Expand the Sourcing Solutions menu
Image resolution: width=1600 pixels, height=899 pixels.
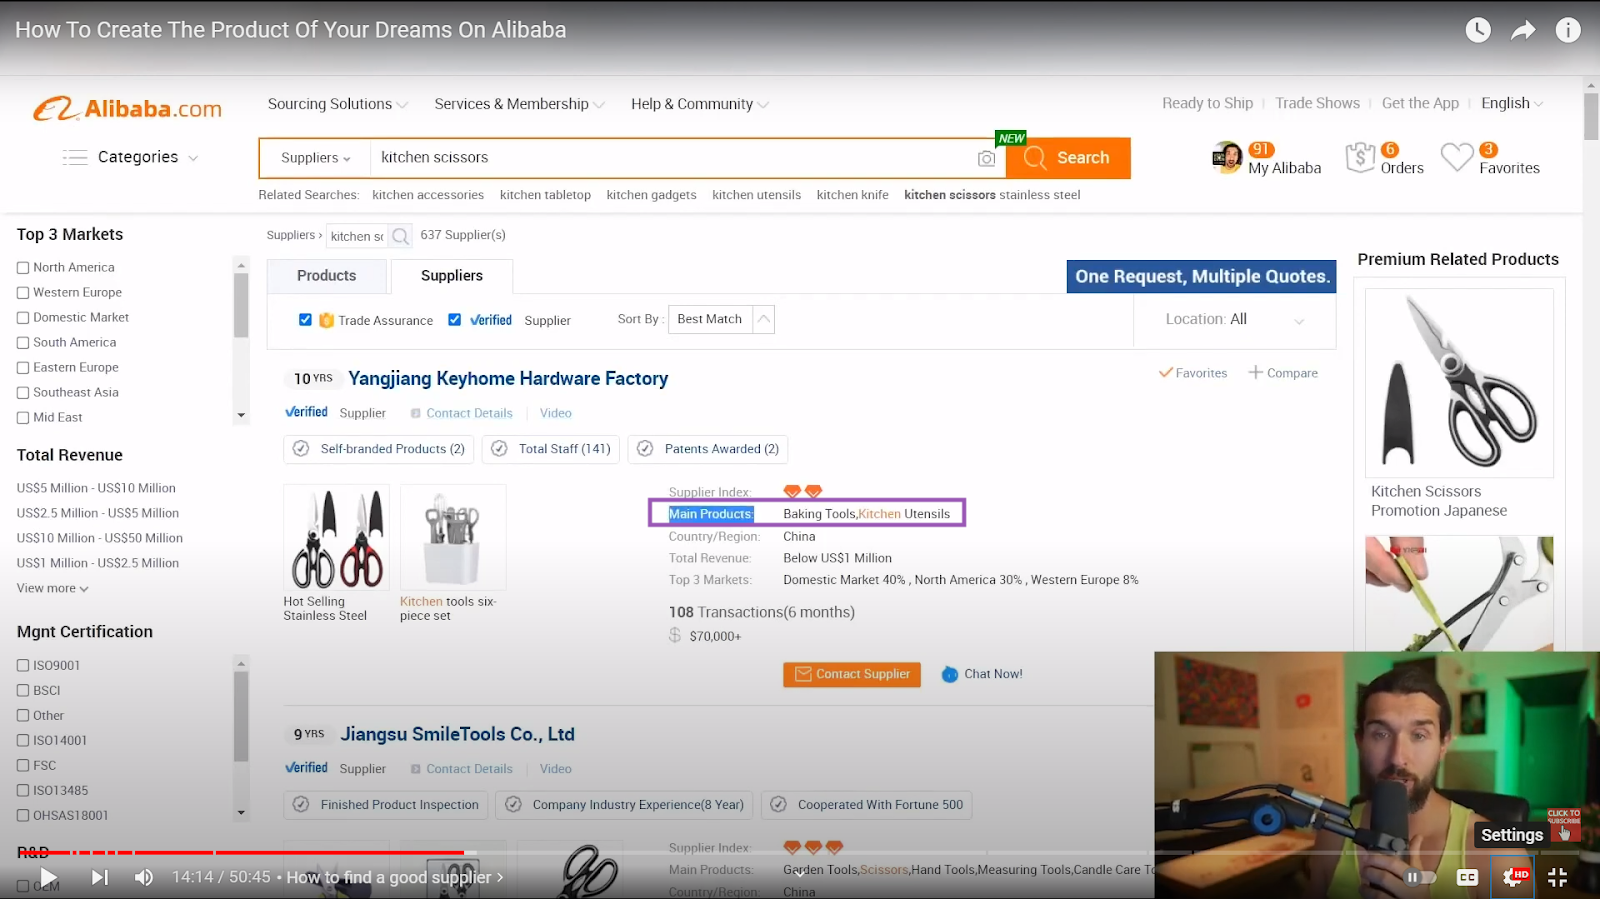pos(337,104)
